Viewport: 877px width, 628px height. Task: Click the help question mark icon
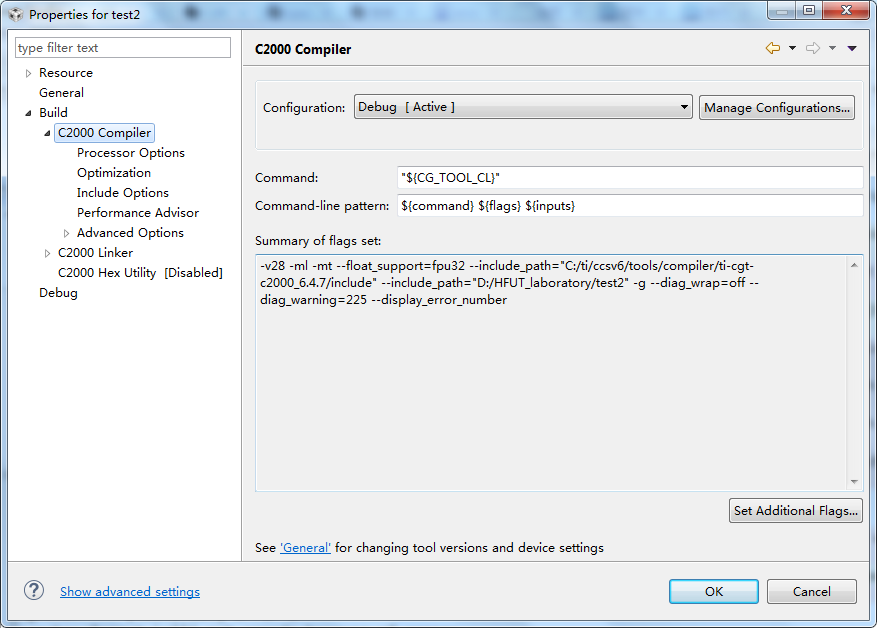click(x=34, y=591)
